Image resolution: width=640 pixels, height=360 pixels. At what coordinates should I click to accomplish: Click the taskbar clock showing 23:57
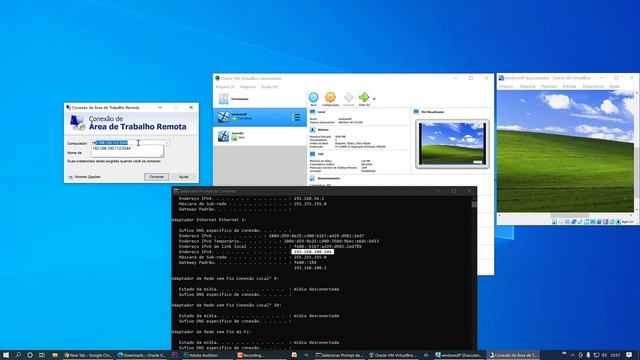pyautogui.click(x=616, y=355)
